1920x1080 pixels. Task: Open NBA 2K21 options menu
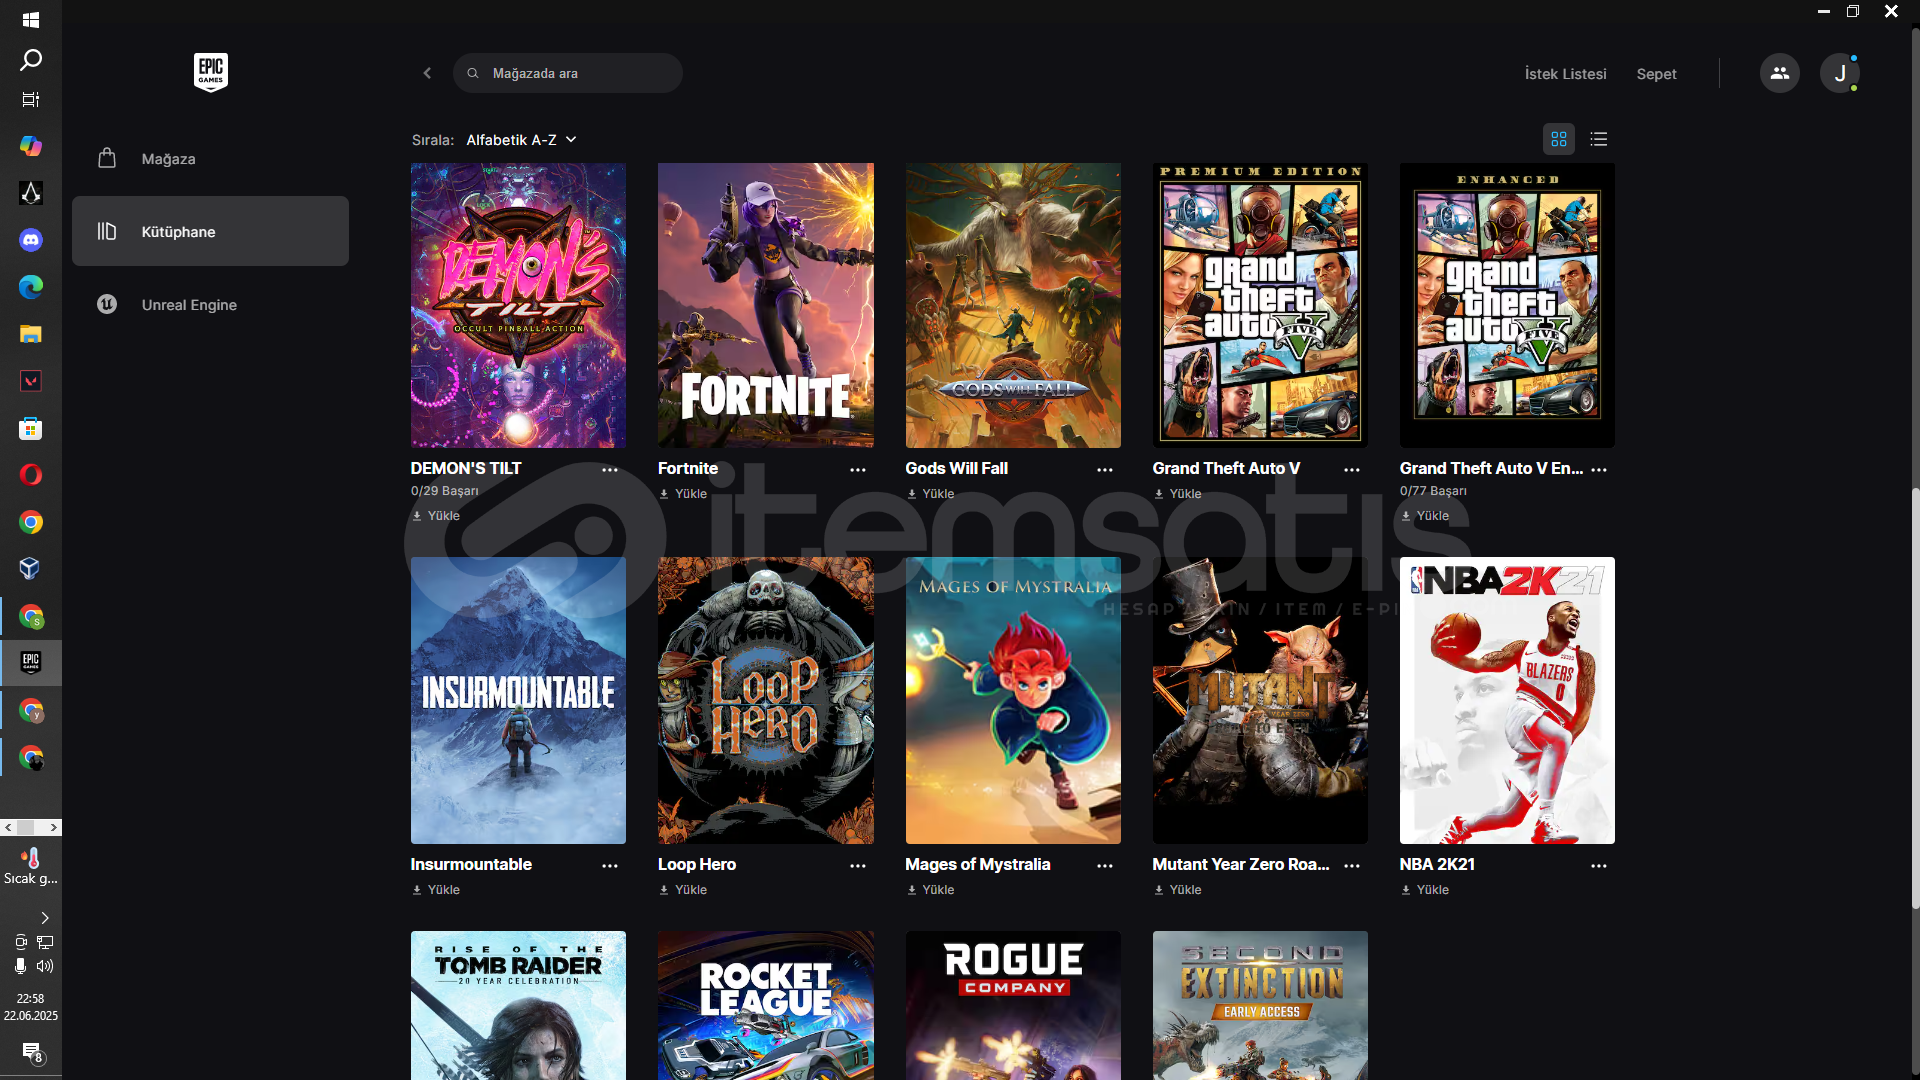[x=1599, y=865]
